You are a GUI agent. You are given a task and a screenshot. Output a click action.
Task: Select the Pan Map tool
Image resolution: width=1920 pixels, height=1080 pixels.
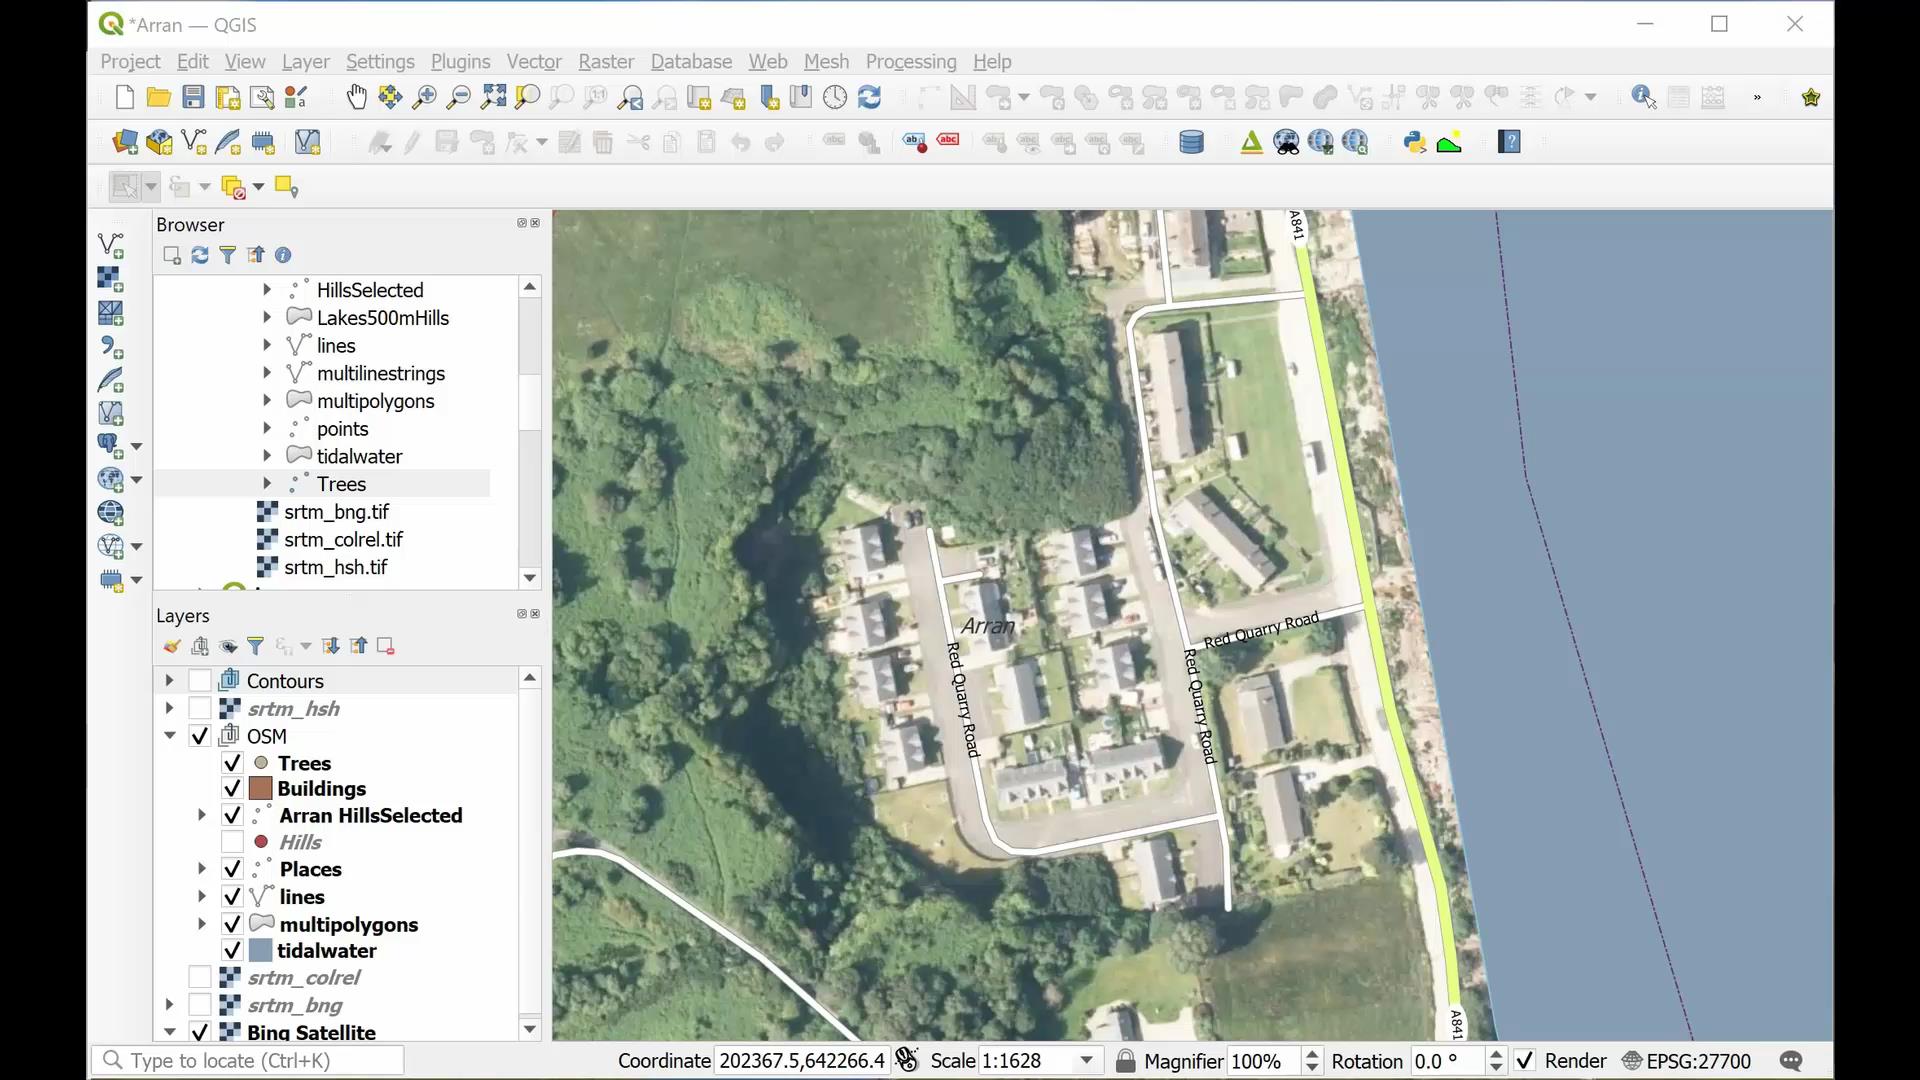[356, 97]
